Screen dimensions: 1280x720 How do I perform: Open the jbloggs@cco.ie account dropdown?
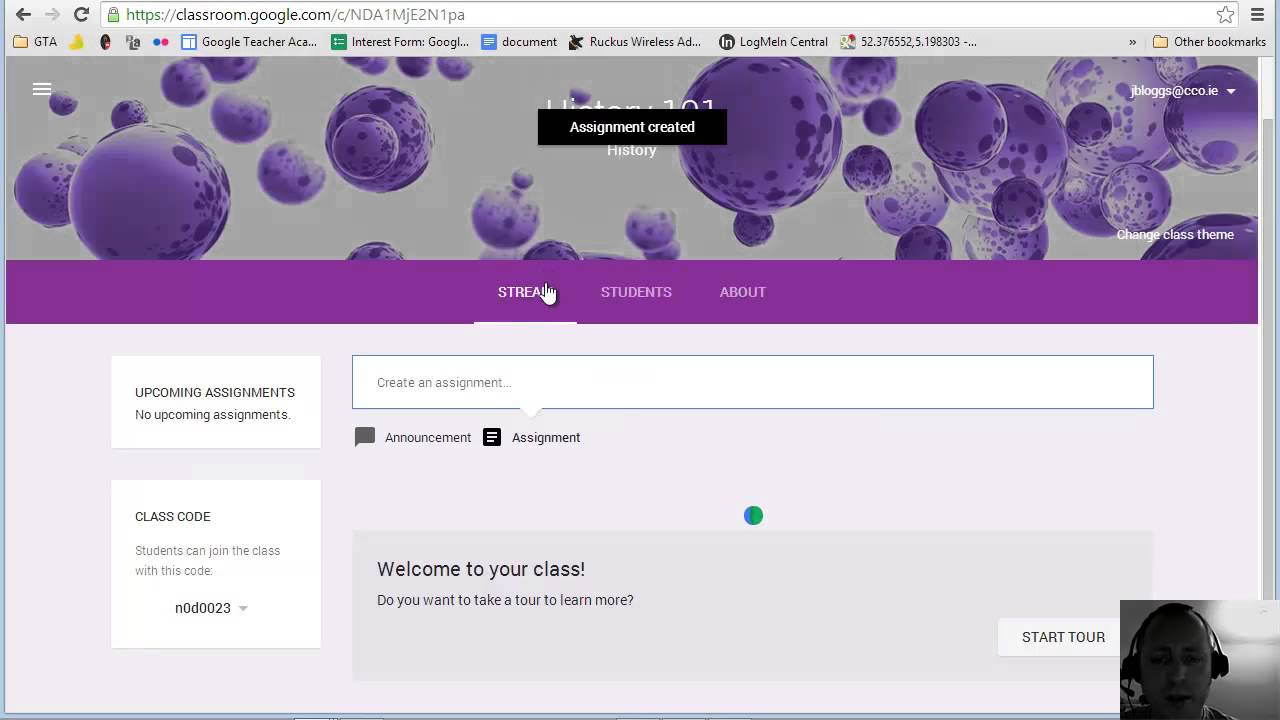pyautogui.click(x=1183, y=90)
